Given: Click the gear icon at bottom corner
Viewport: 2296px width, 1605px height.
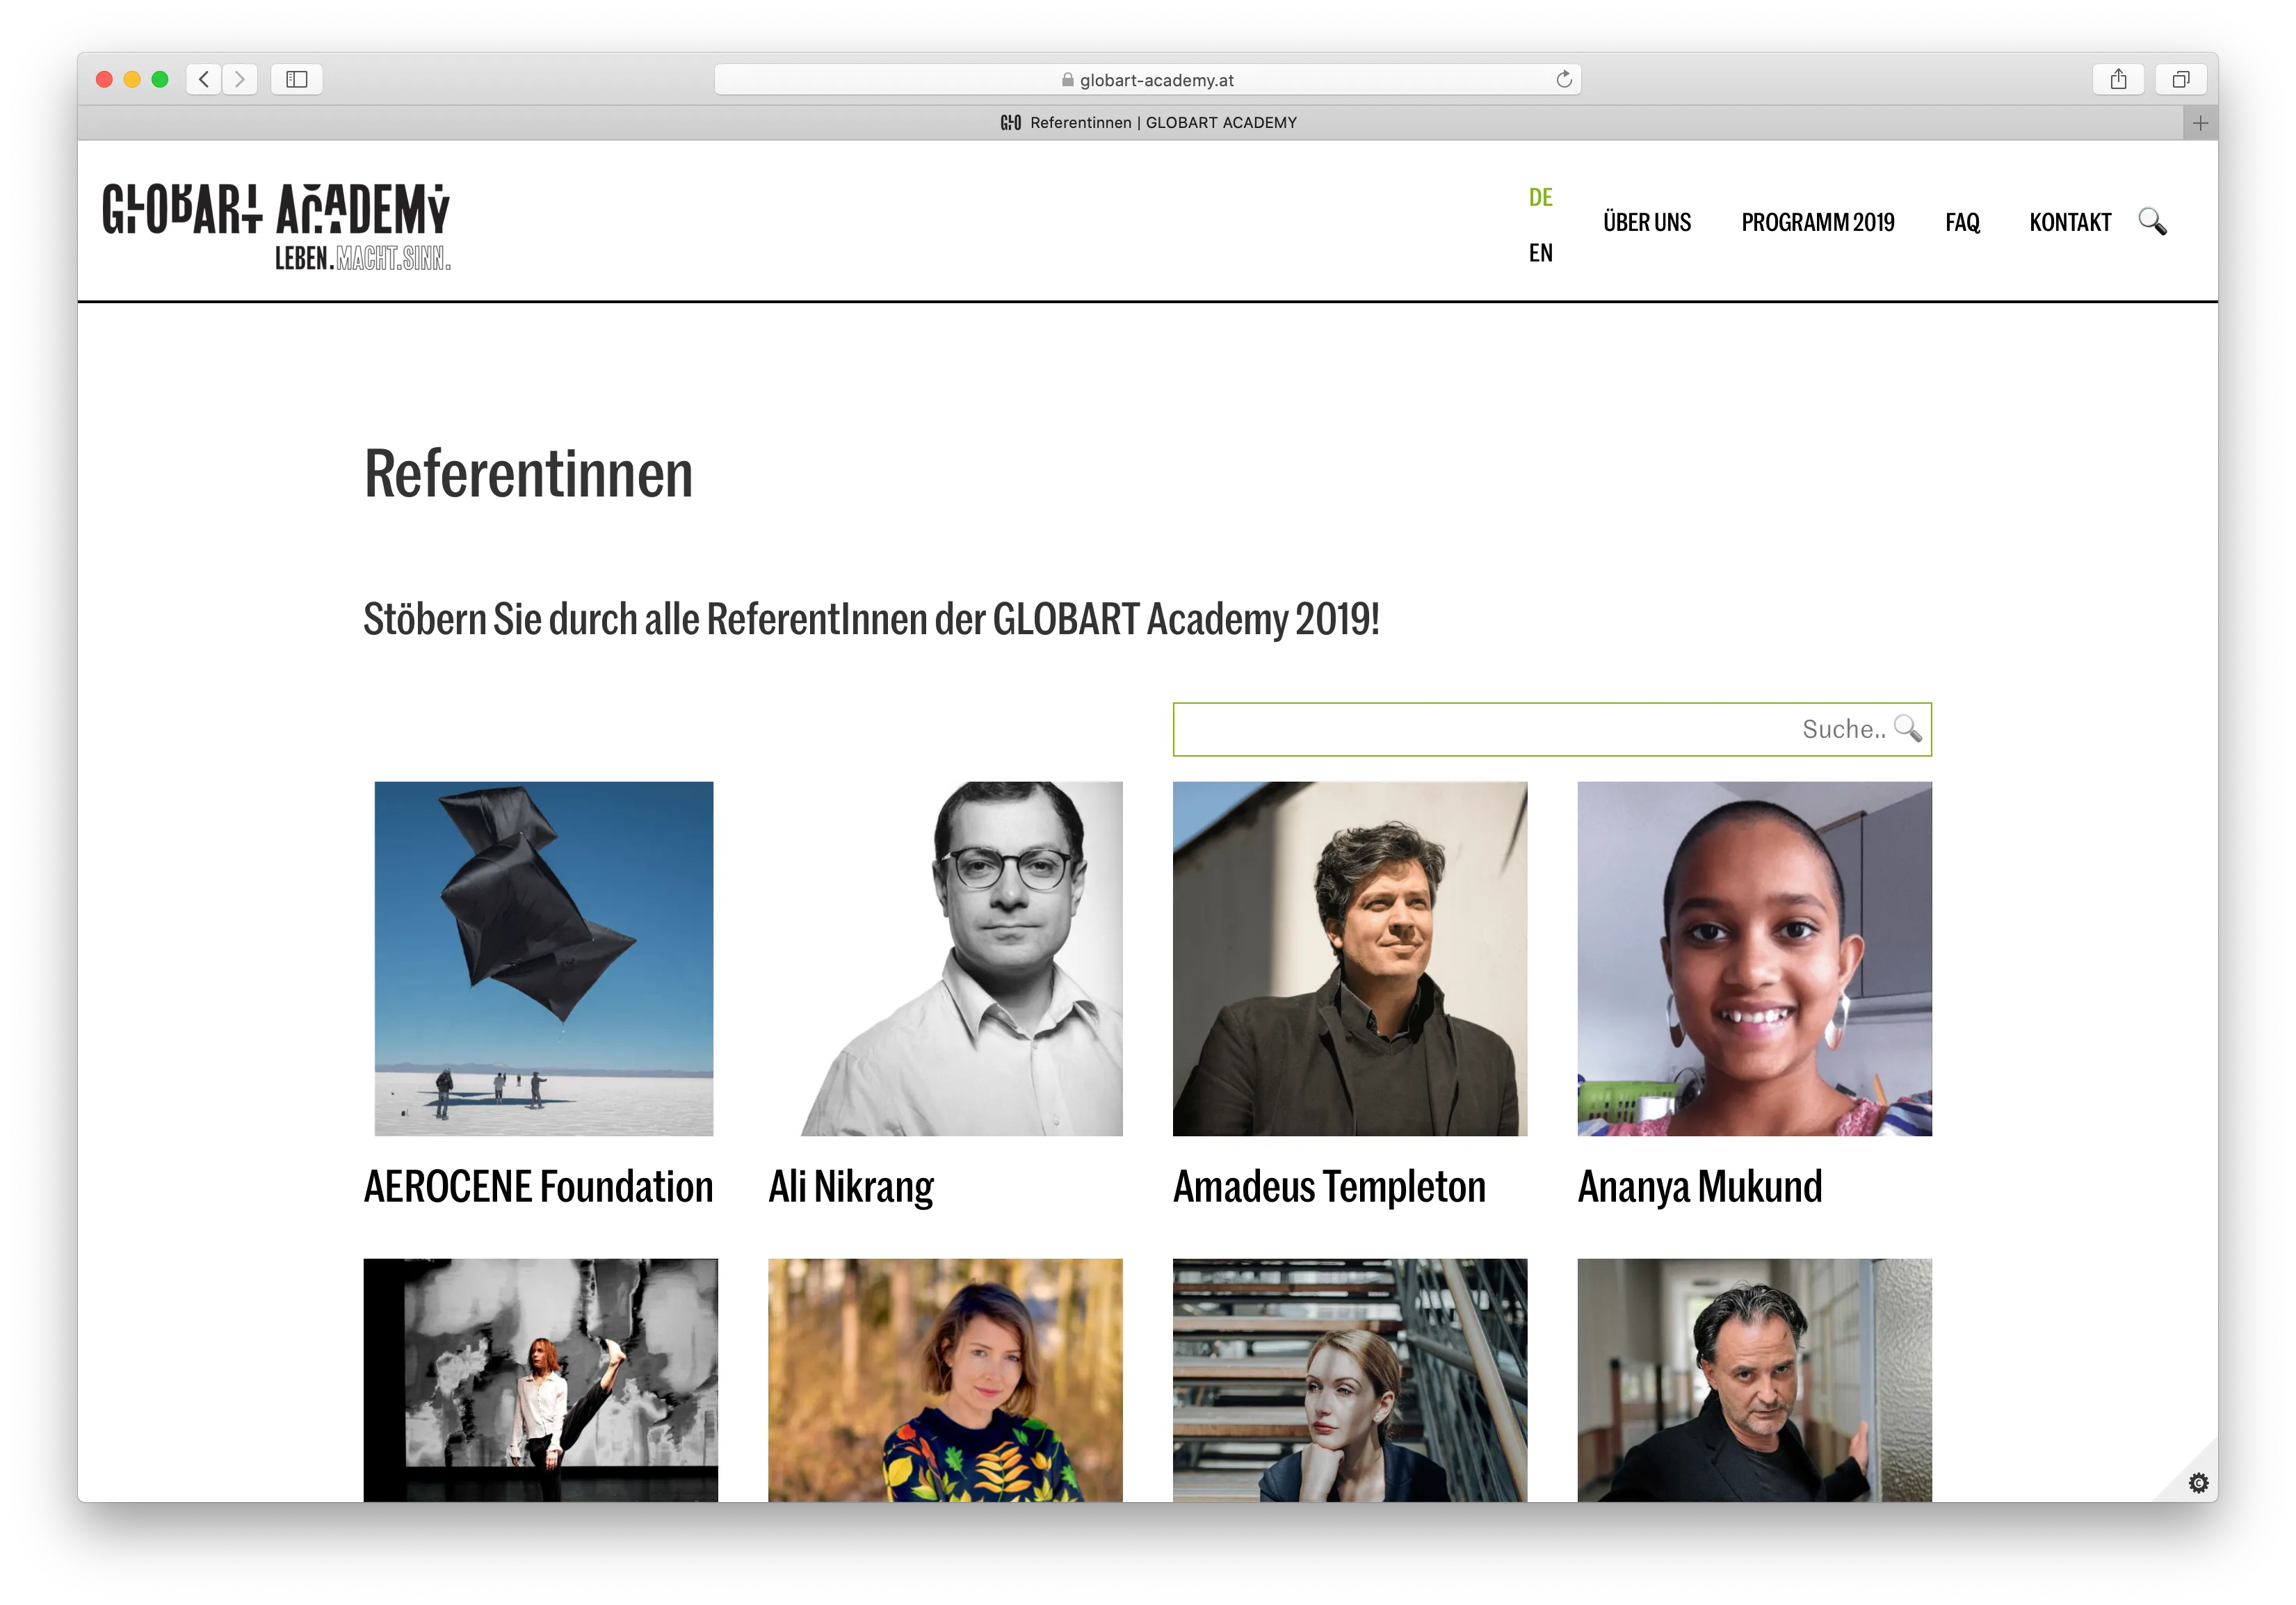Looking at the screenshot, I should pyautogui.click(x=2198, y=1482).
